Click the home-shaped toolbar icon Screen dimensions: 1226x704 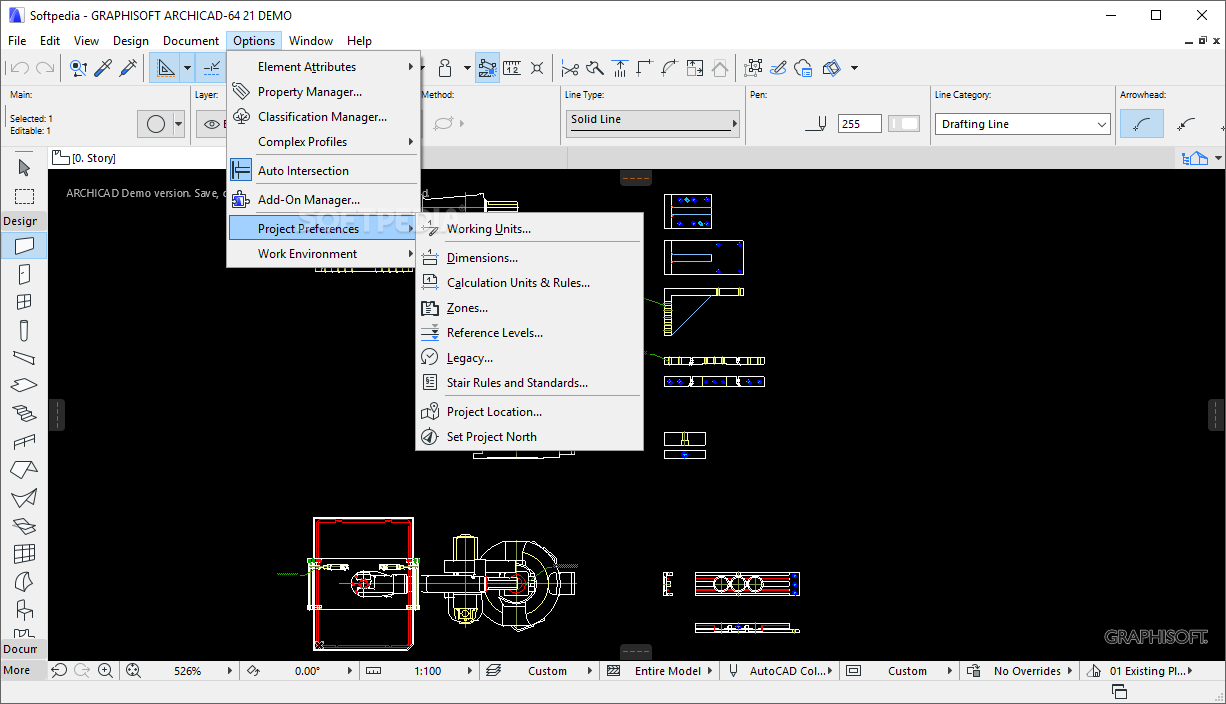click(x=719, y=68)
